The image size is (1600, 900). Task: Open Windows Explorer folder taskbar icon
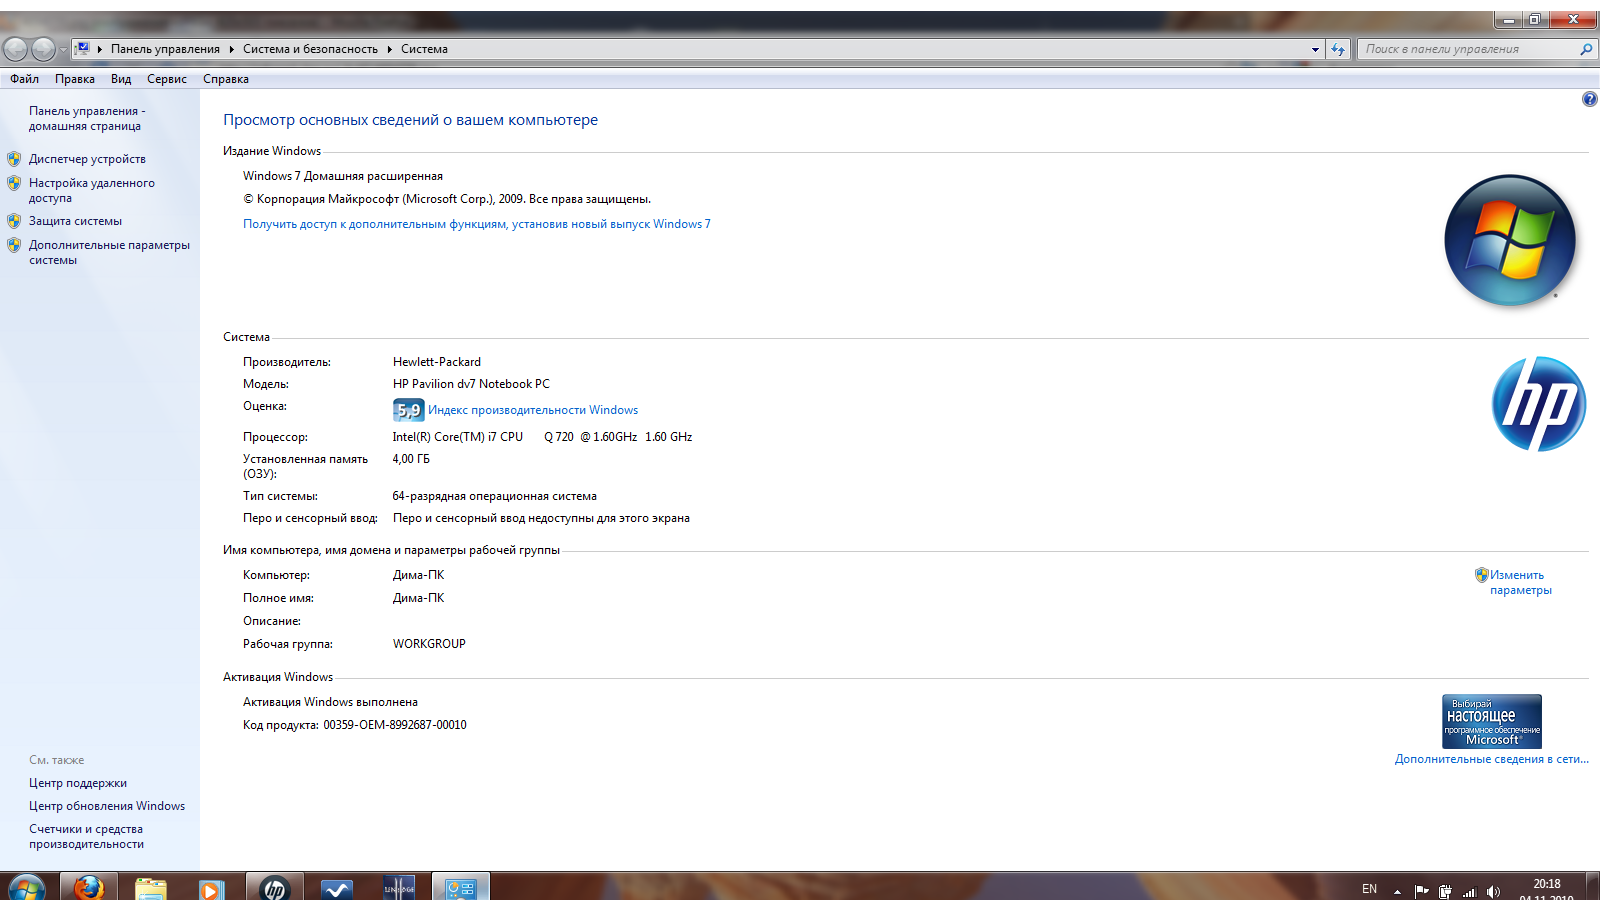[150, 887]
